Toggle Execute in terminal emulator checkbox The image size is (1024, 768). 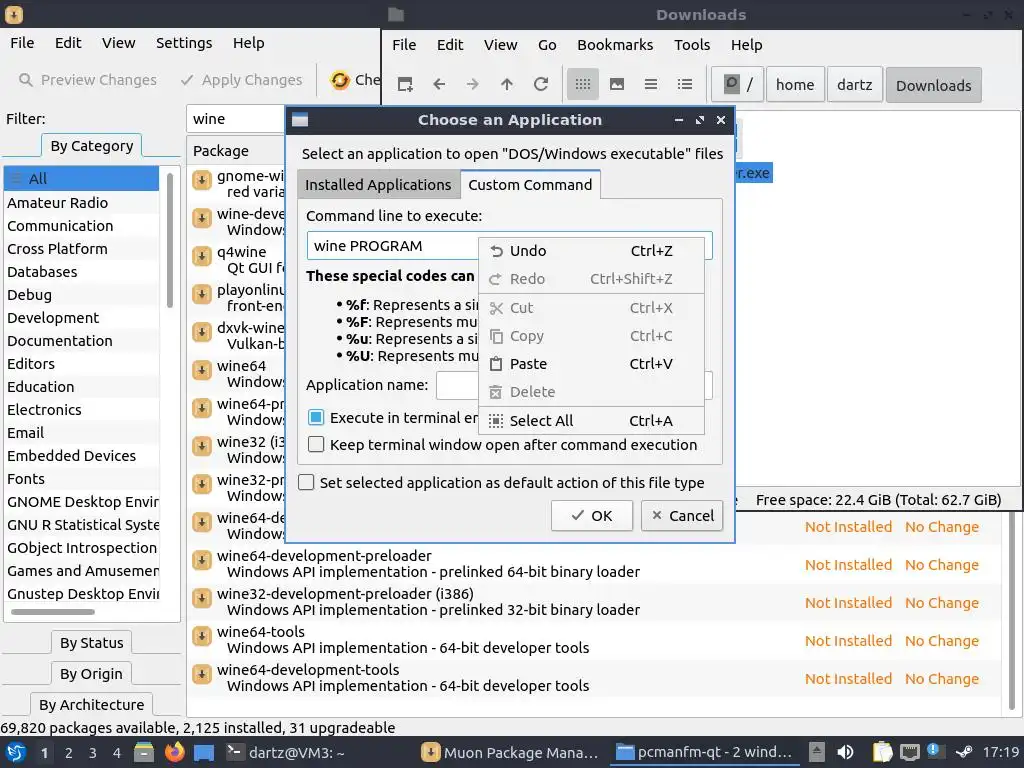tap(315, 417)
